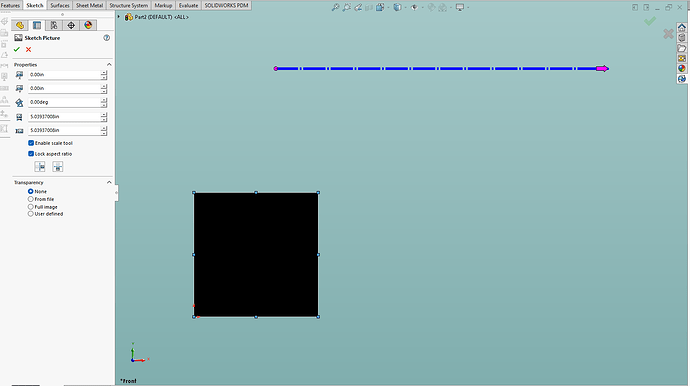
Task: Switch to the Structure System tab
Action: 128,5
